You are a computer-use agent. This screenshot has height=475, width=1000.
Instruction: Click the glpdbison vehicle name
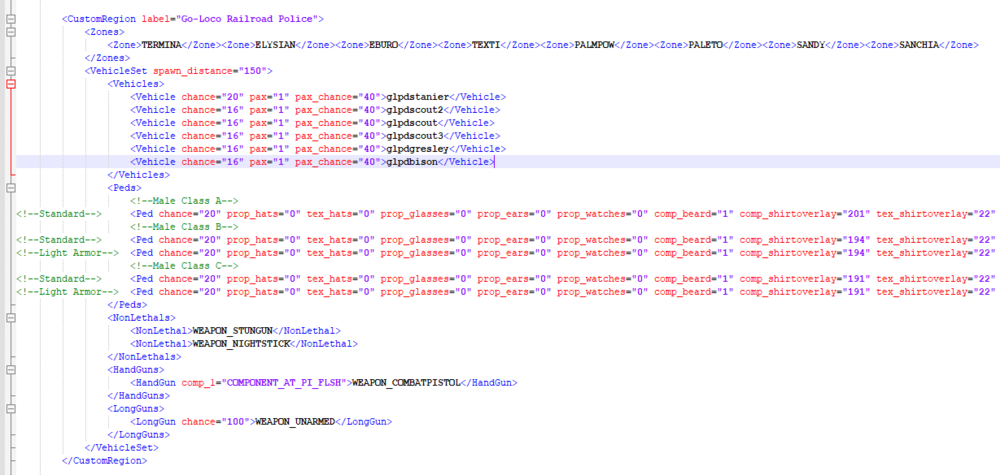click(x=412, y=162)
